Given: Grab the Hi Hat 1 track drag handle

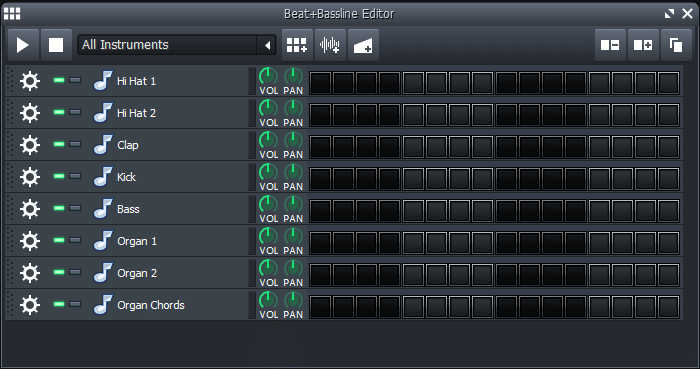Looking at the screenshot, I should coord(10,81).
